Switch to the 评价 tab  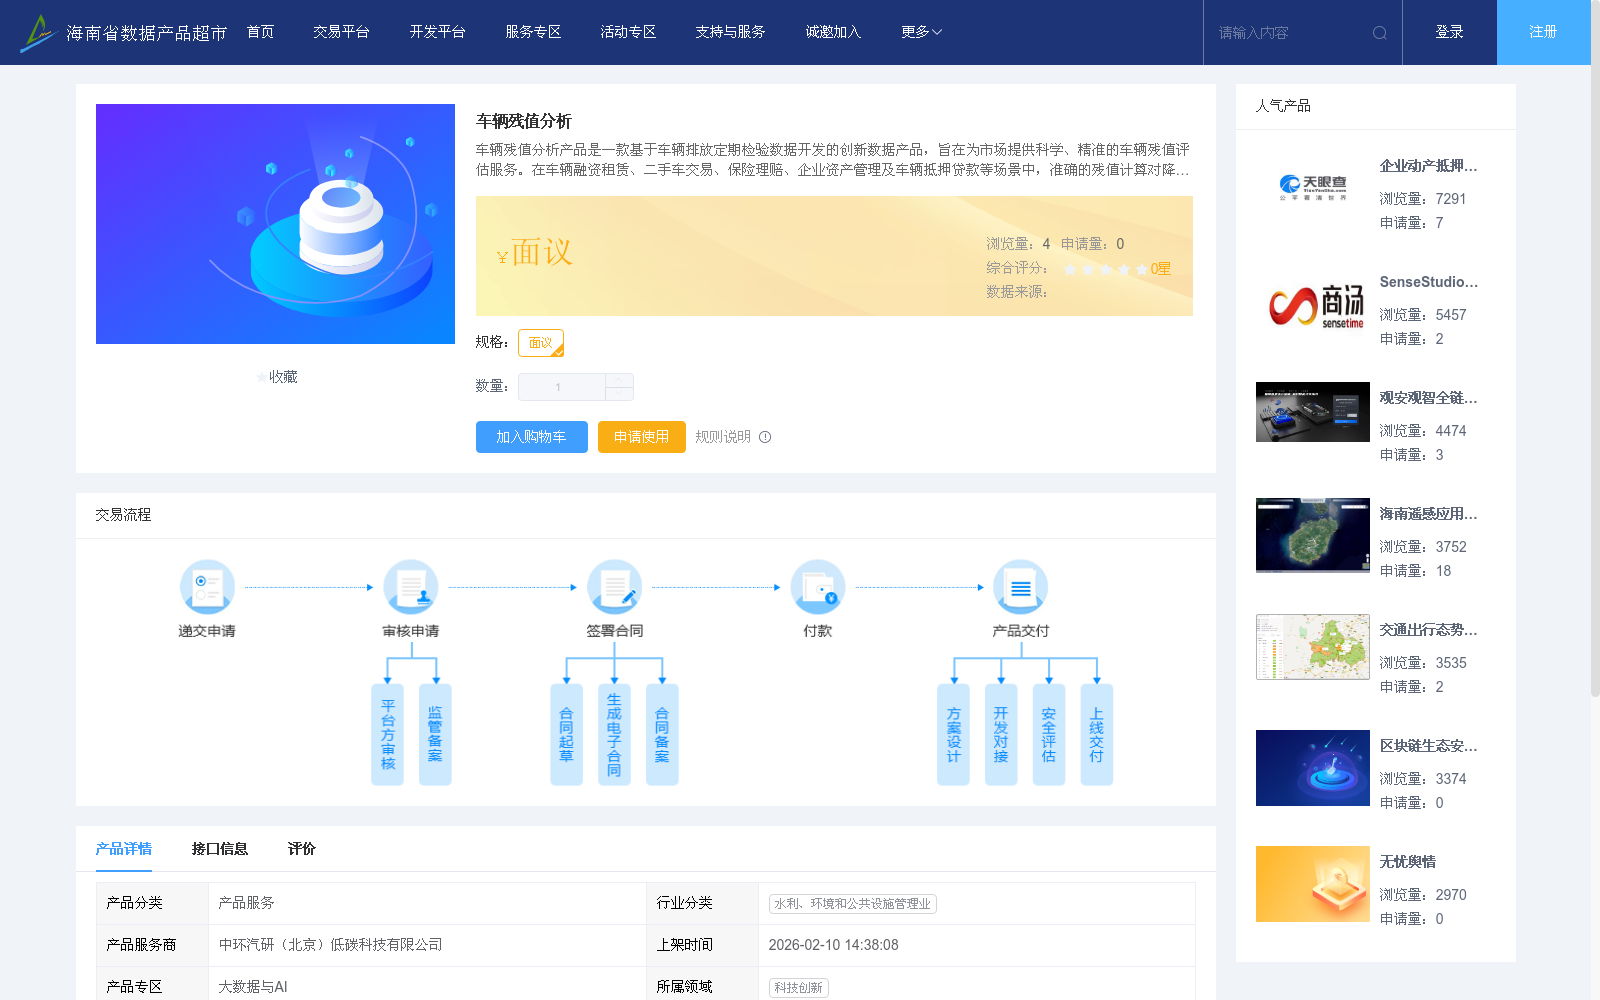click(302, 849)
